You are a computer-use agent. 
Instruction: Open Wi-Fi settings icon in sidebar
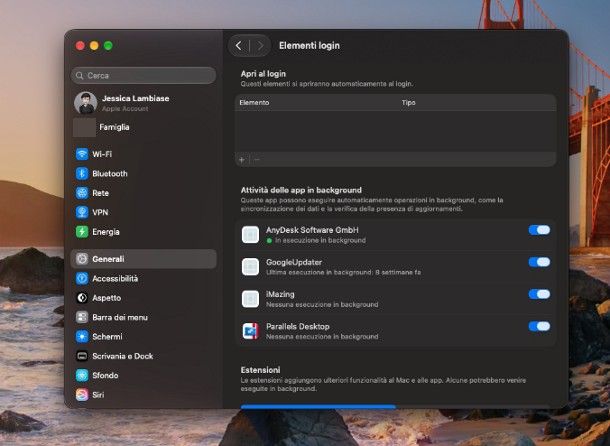click(x=82, y=154)
